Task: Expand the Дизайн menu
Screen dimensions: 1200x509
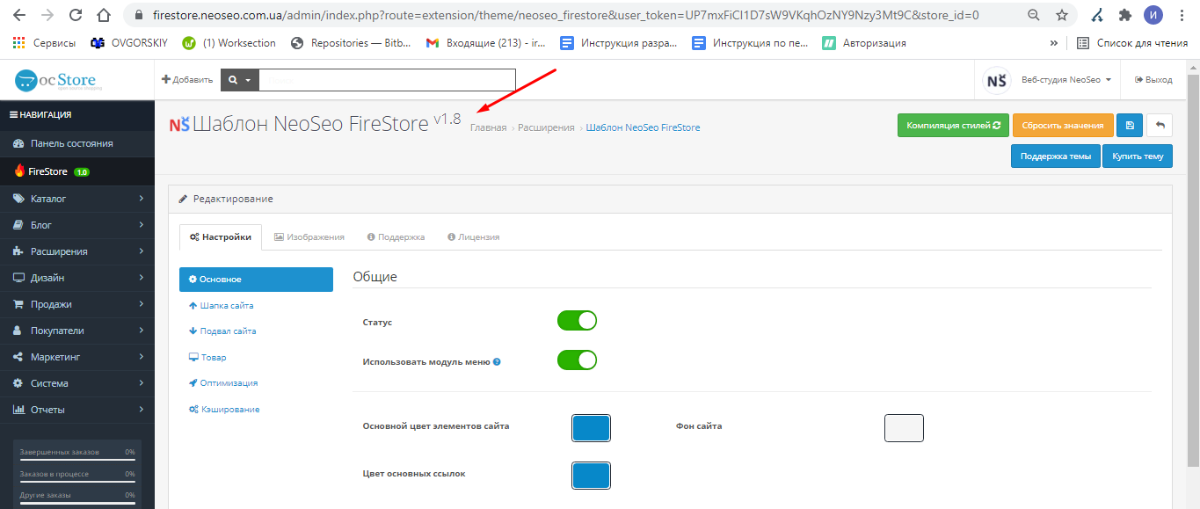Action: point(77,278)
